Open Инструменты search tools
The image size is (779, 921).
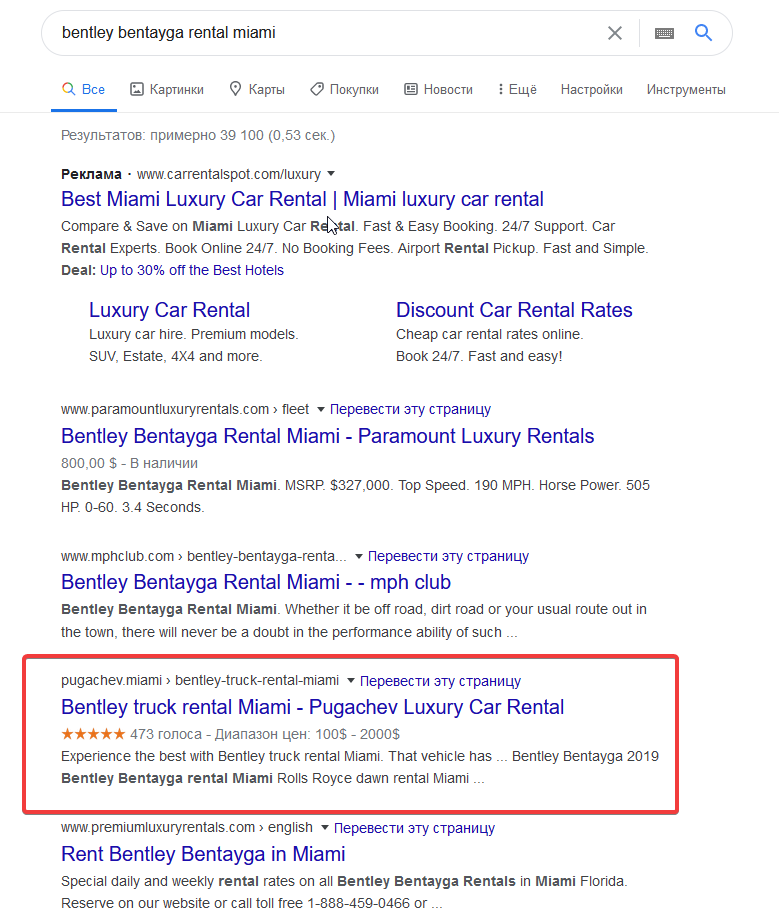[686, 89]
